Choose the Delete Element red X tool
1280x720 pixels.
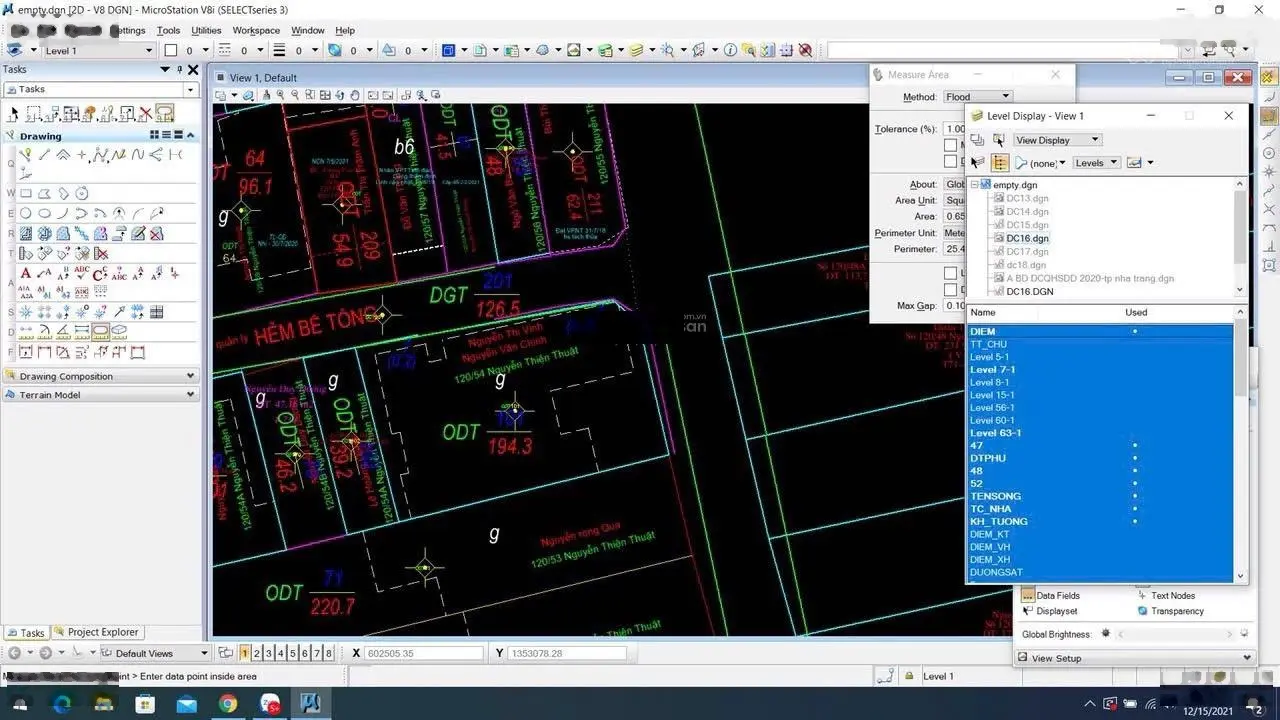[146, 113]
